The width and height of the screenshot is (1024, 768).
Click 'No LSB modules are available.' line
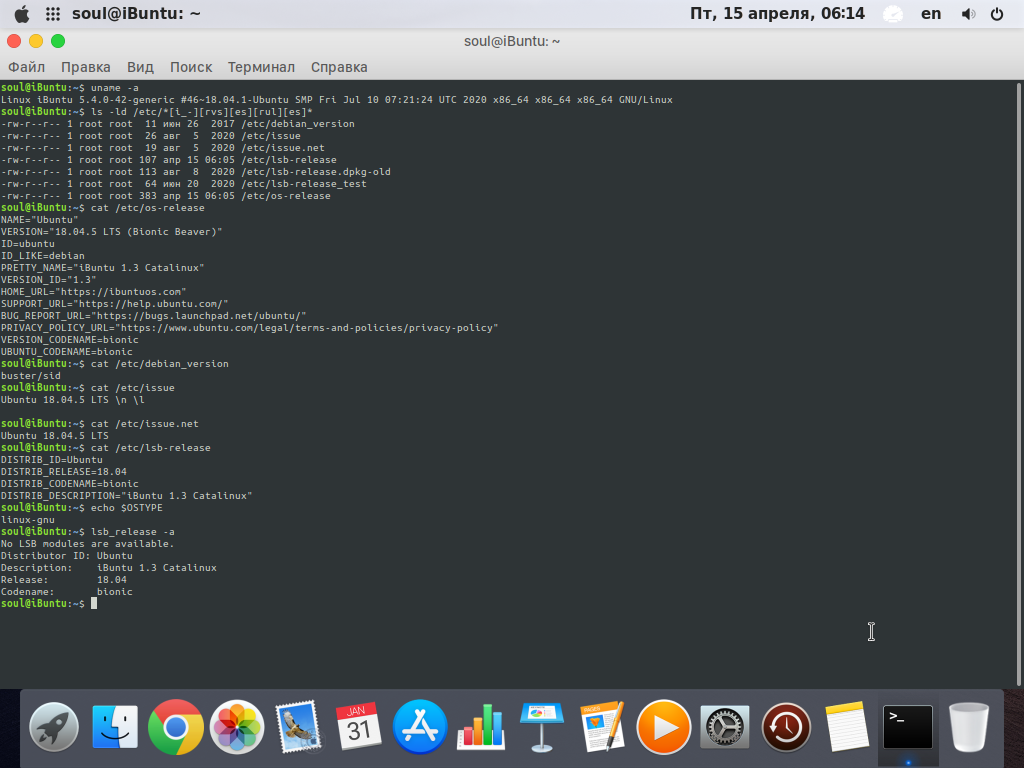(88, 544)
